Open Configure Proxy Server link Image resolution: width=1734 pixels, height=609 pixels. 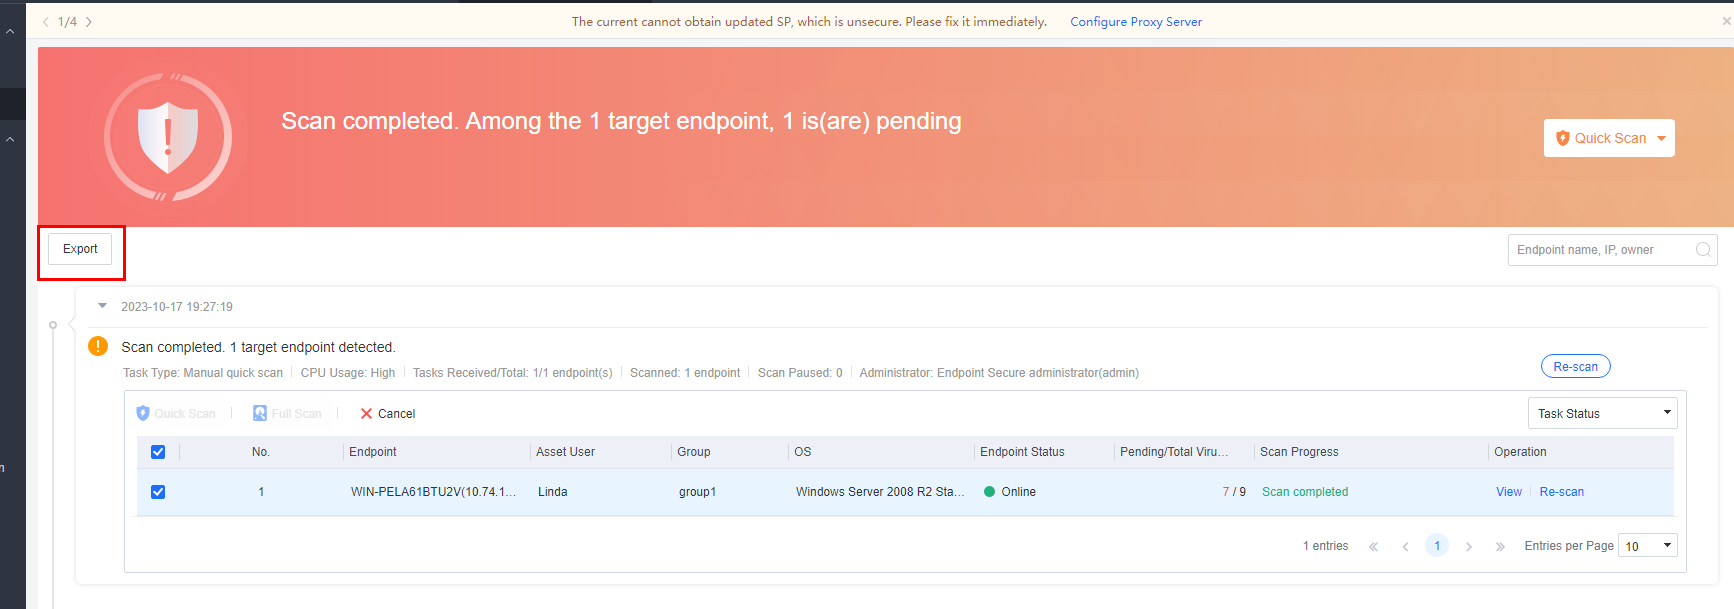(1136, 22)
